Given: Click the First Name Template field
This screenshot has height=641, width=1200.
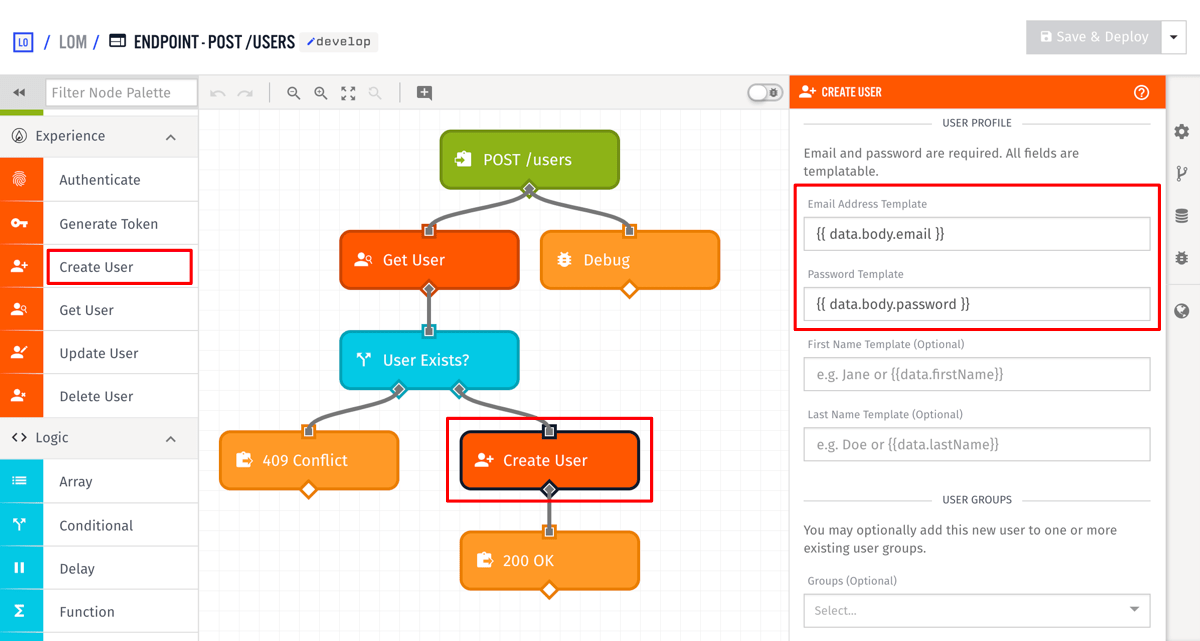Looking at the screenshot, I should tap(977, 374).
